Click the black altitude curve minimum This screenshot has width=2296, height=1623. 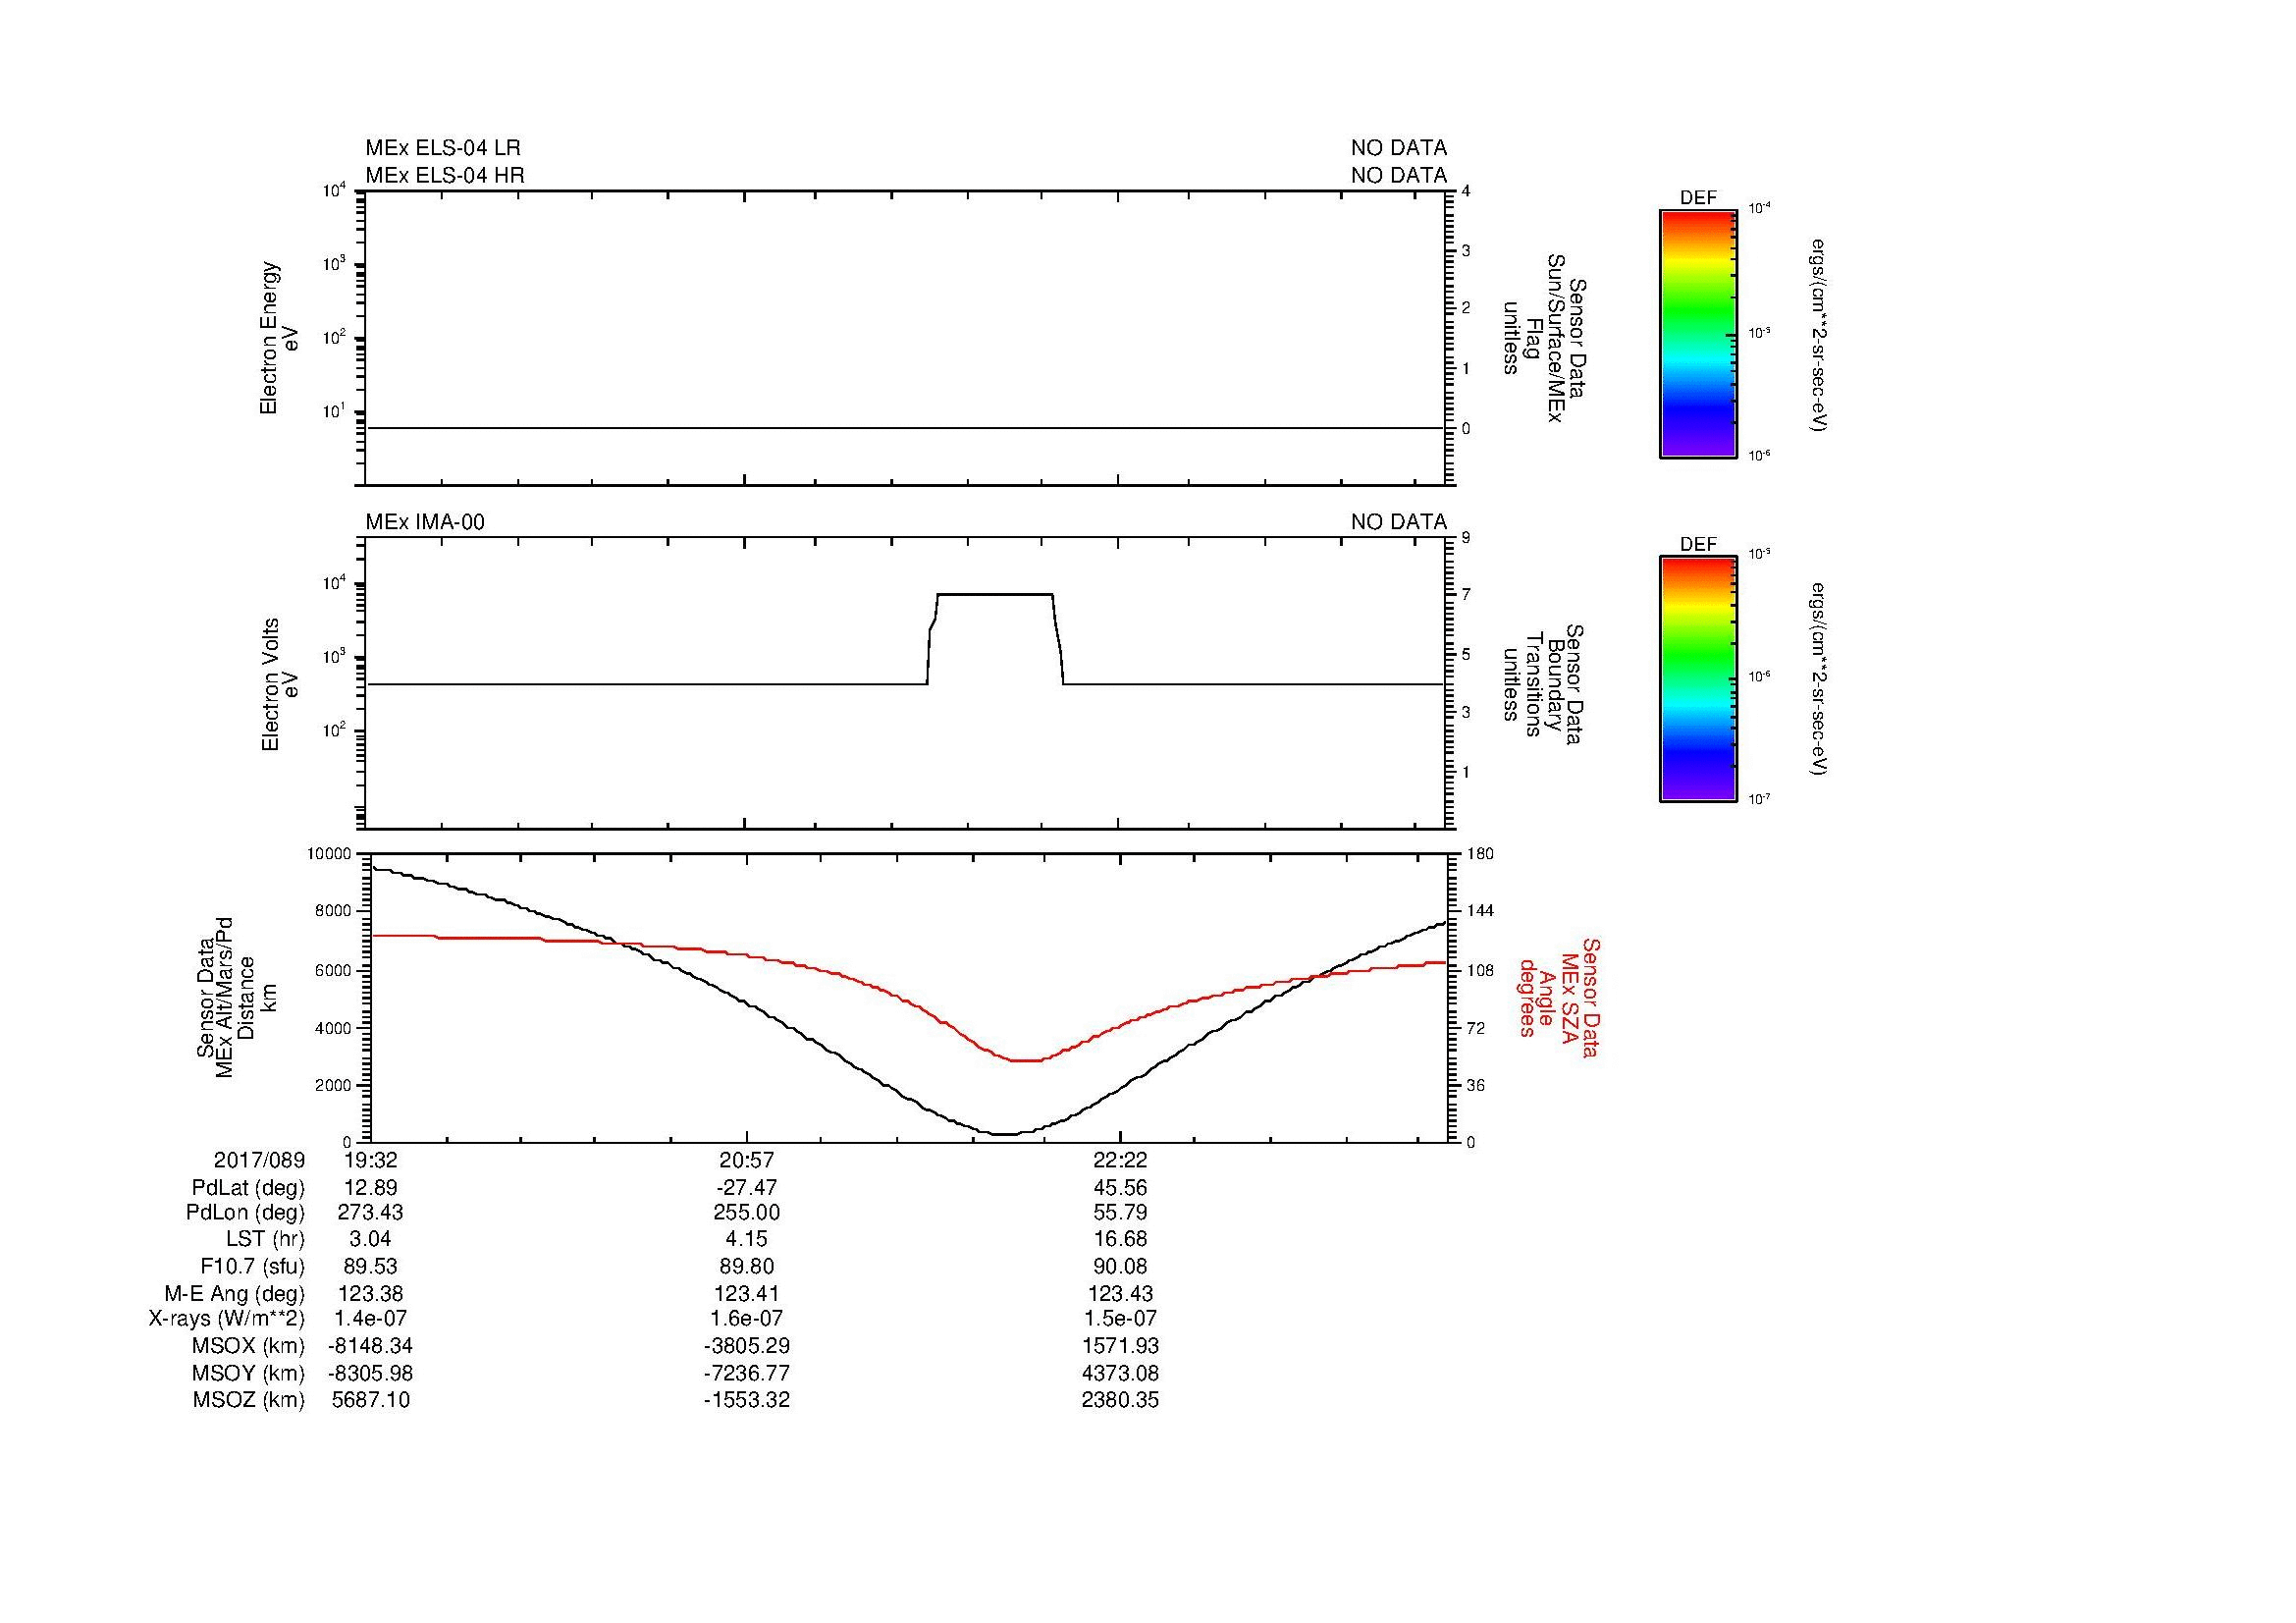(x=1003, y=1134)
